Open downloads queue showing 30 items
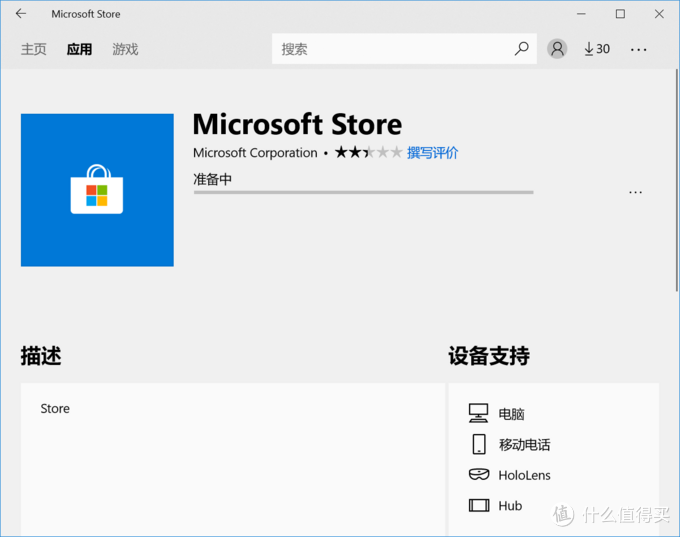Image resolution: width=680 pixels, height=537 pixels. pos(597,49)
